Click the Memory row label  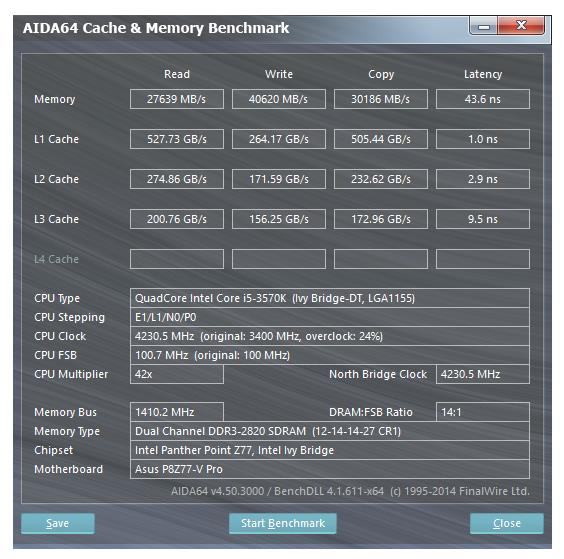[55, 99]
